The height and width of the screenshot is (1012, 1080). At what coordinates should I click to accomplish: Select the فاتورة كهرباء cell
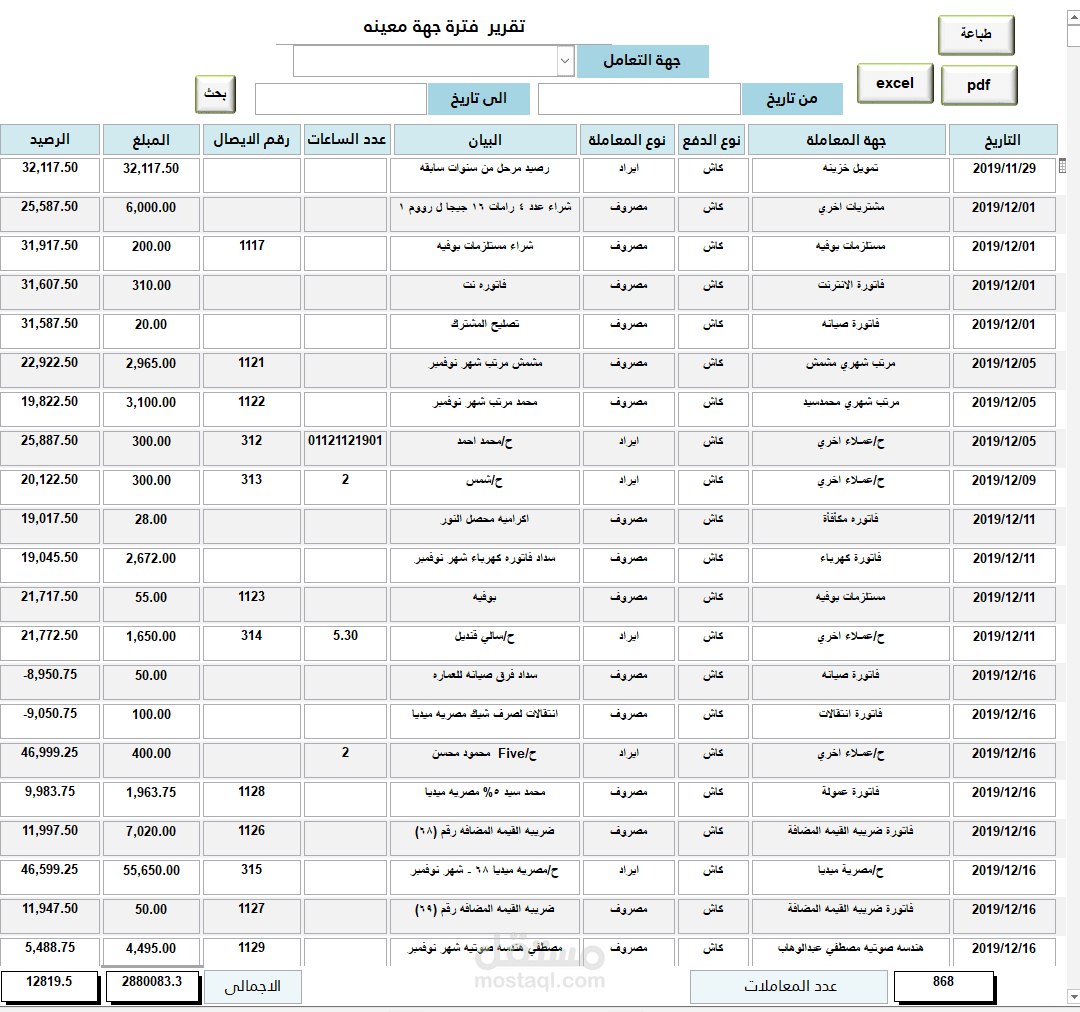(850, 566)
